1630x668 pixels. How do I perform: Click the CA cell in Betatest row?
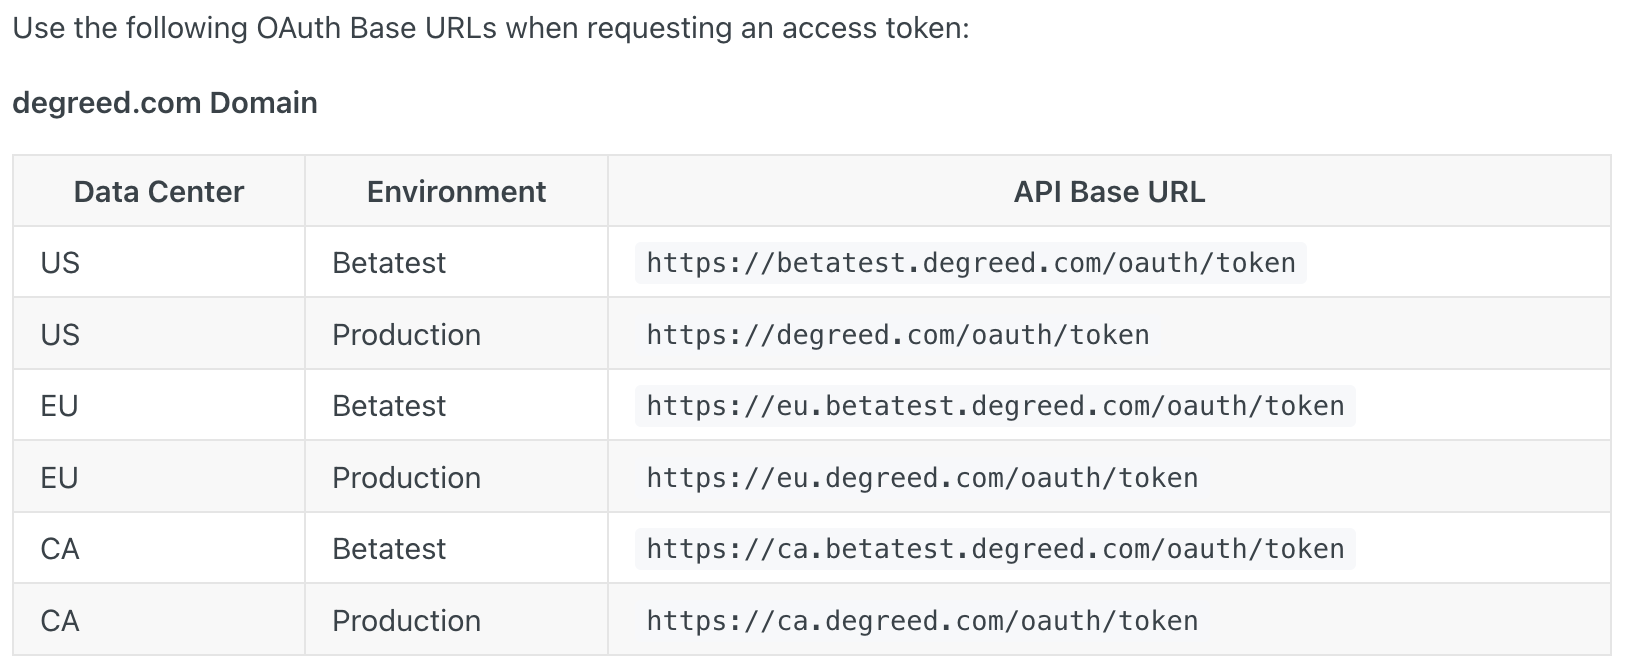point(60,549)
